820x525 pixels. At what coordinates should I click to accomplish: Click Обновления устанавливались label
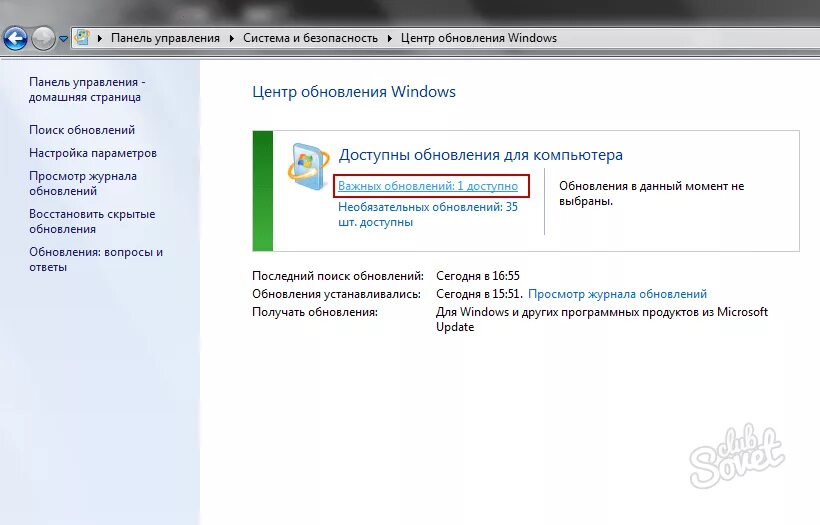coord(336,294)
